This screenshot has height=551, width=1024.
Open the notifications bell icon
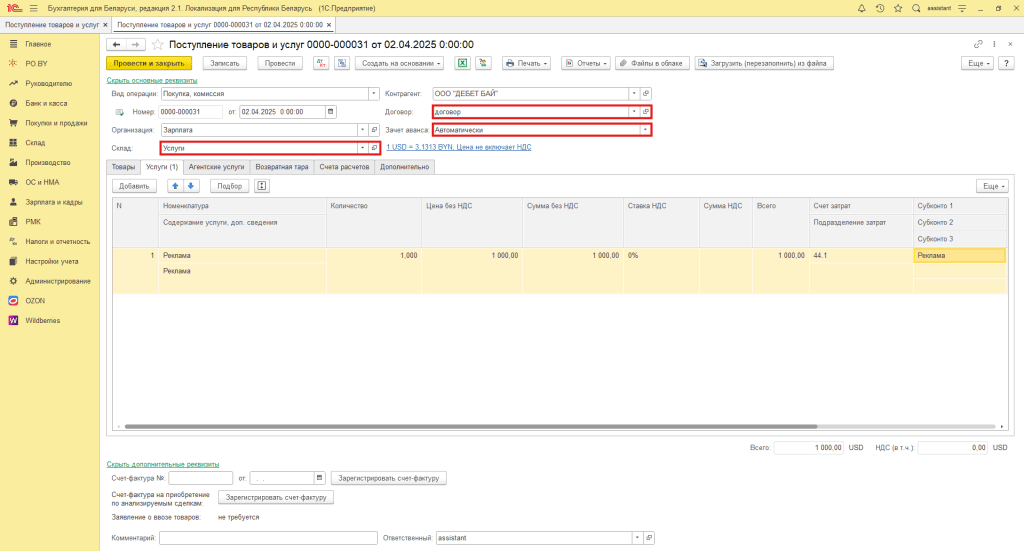[862, 7]
